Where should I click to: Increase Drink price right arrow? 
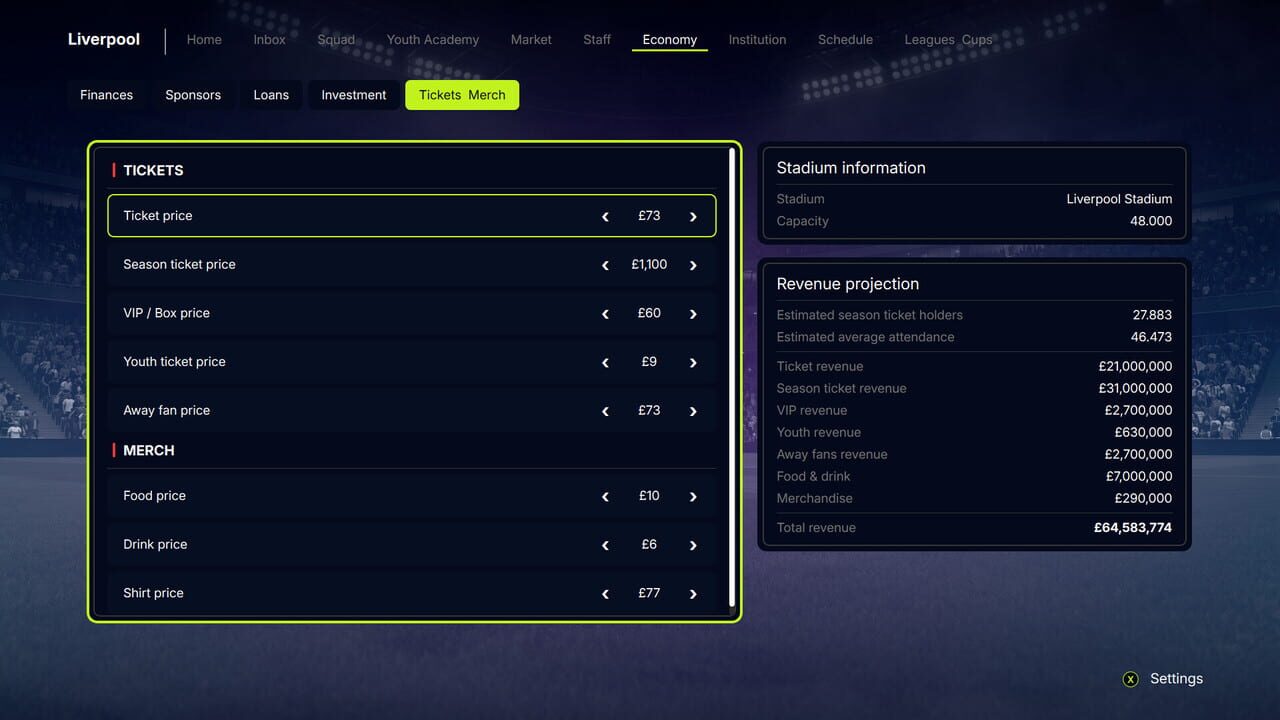click(693, 545)
